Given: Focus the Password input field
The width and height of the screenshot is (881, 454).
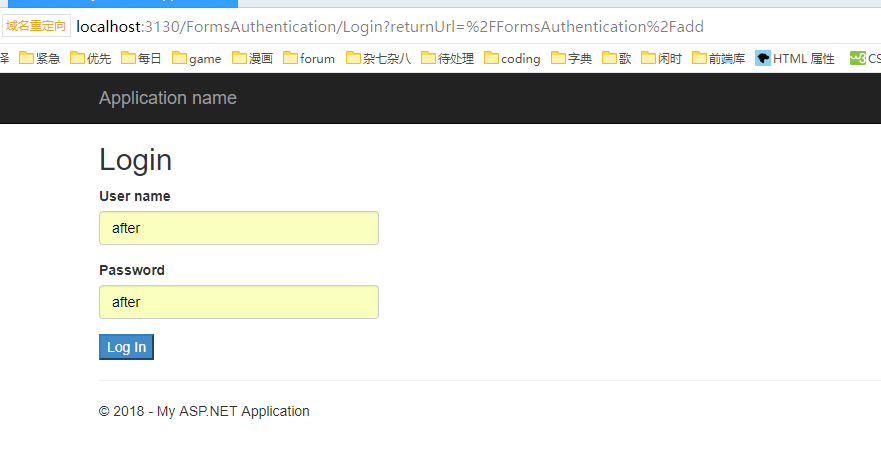Looking at the screenshot, I should click(239, 302).
